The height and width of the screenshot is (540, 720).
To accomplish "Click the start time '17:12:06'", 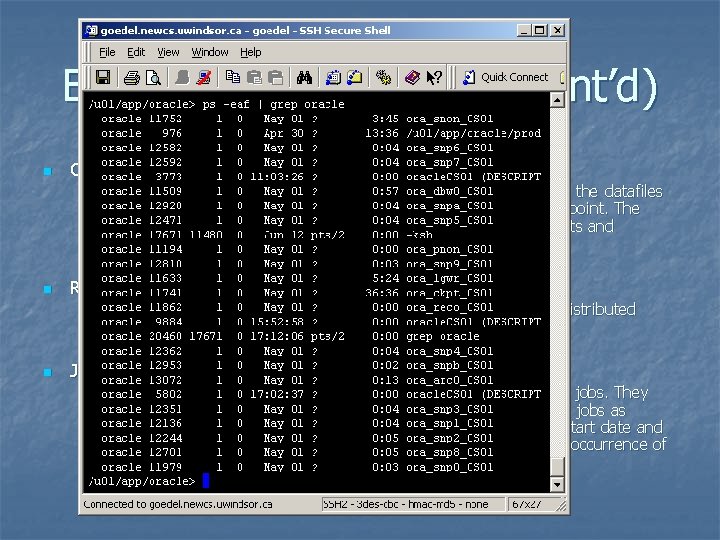I will click(x=277, y=336).
